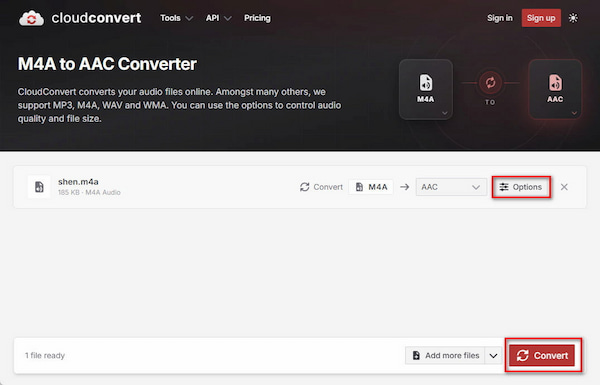This screenshot has width=600, height=385.
Task: Click the shen.m4a file icon
Action: [39, 187]
